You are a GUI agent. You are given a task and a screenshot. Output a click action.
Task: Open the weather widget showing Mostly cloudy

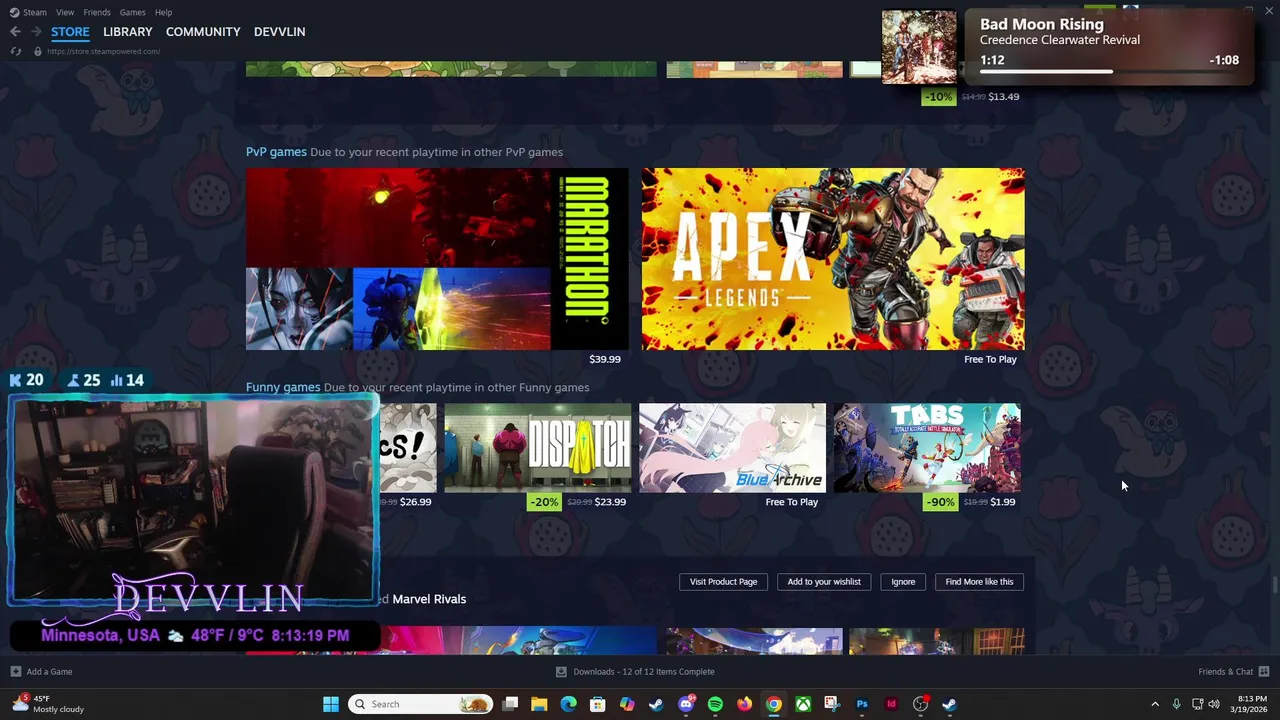(47, 704)
